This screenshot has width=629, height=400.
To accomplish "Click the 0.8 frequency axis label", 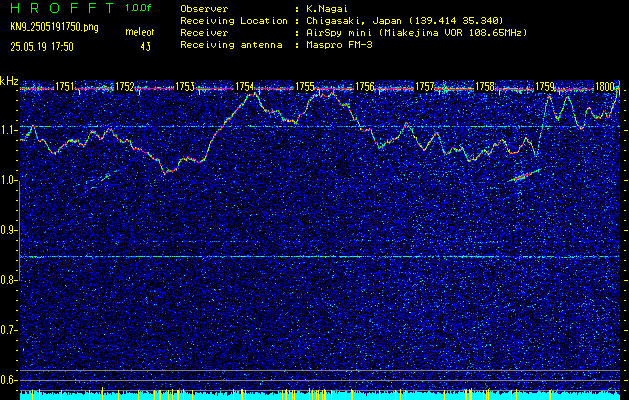I will click(8, 280).
